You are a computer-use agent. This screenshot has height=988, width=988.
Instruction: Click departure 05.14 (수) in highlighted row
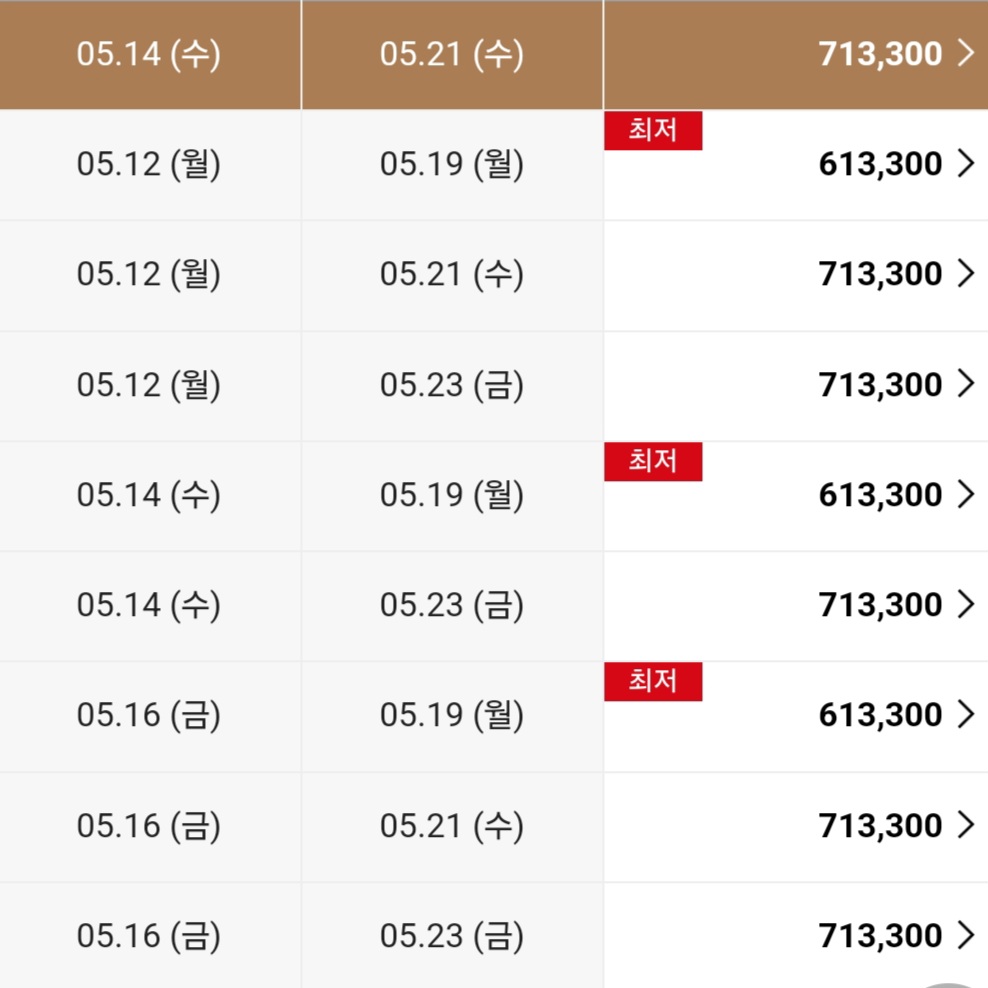tap(149, 54)
